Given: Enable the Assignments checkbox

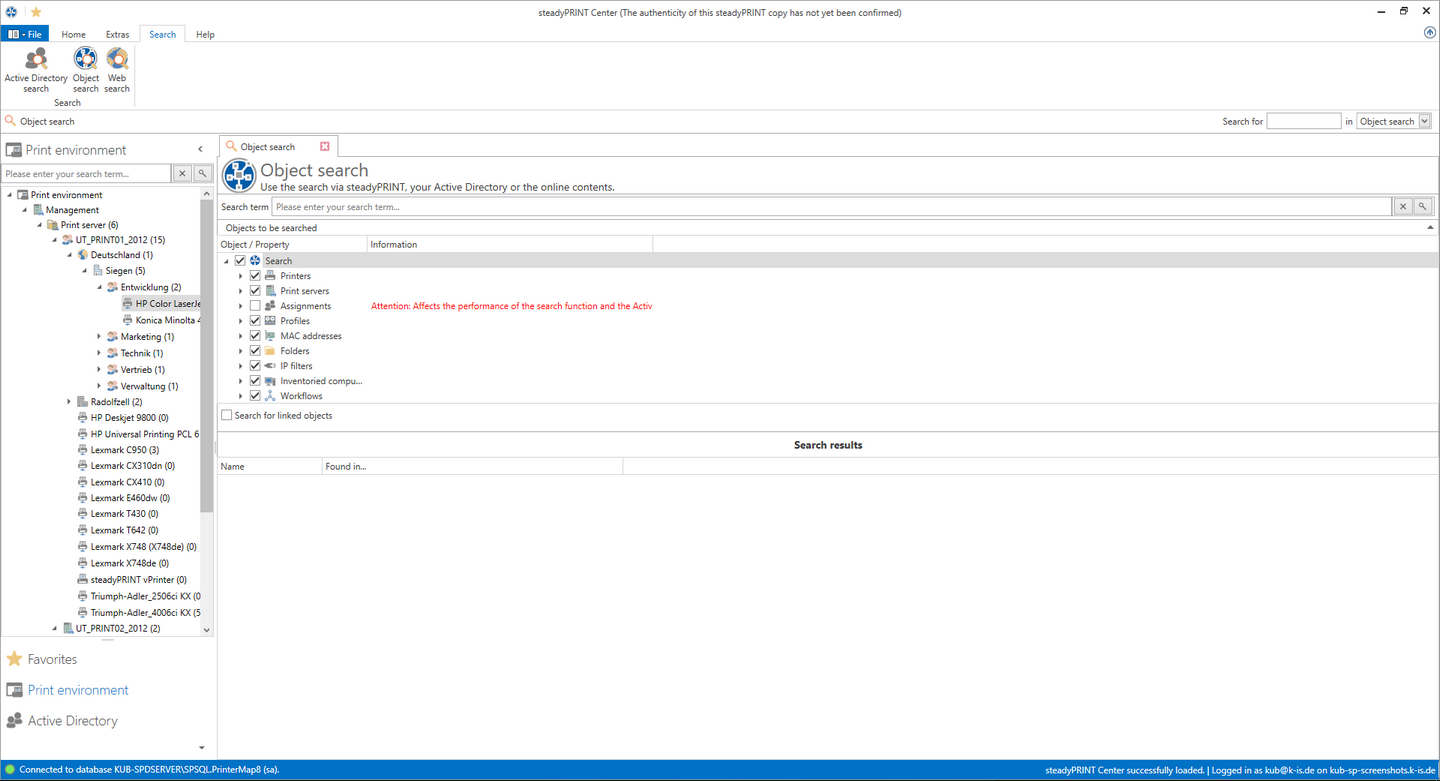Looking at the screenshot, I should tap(256, 306).
